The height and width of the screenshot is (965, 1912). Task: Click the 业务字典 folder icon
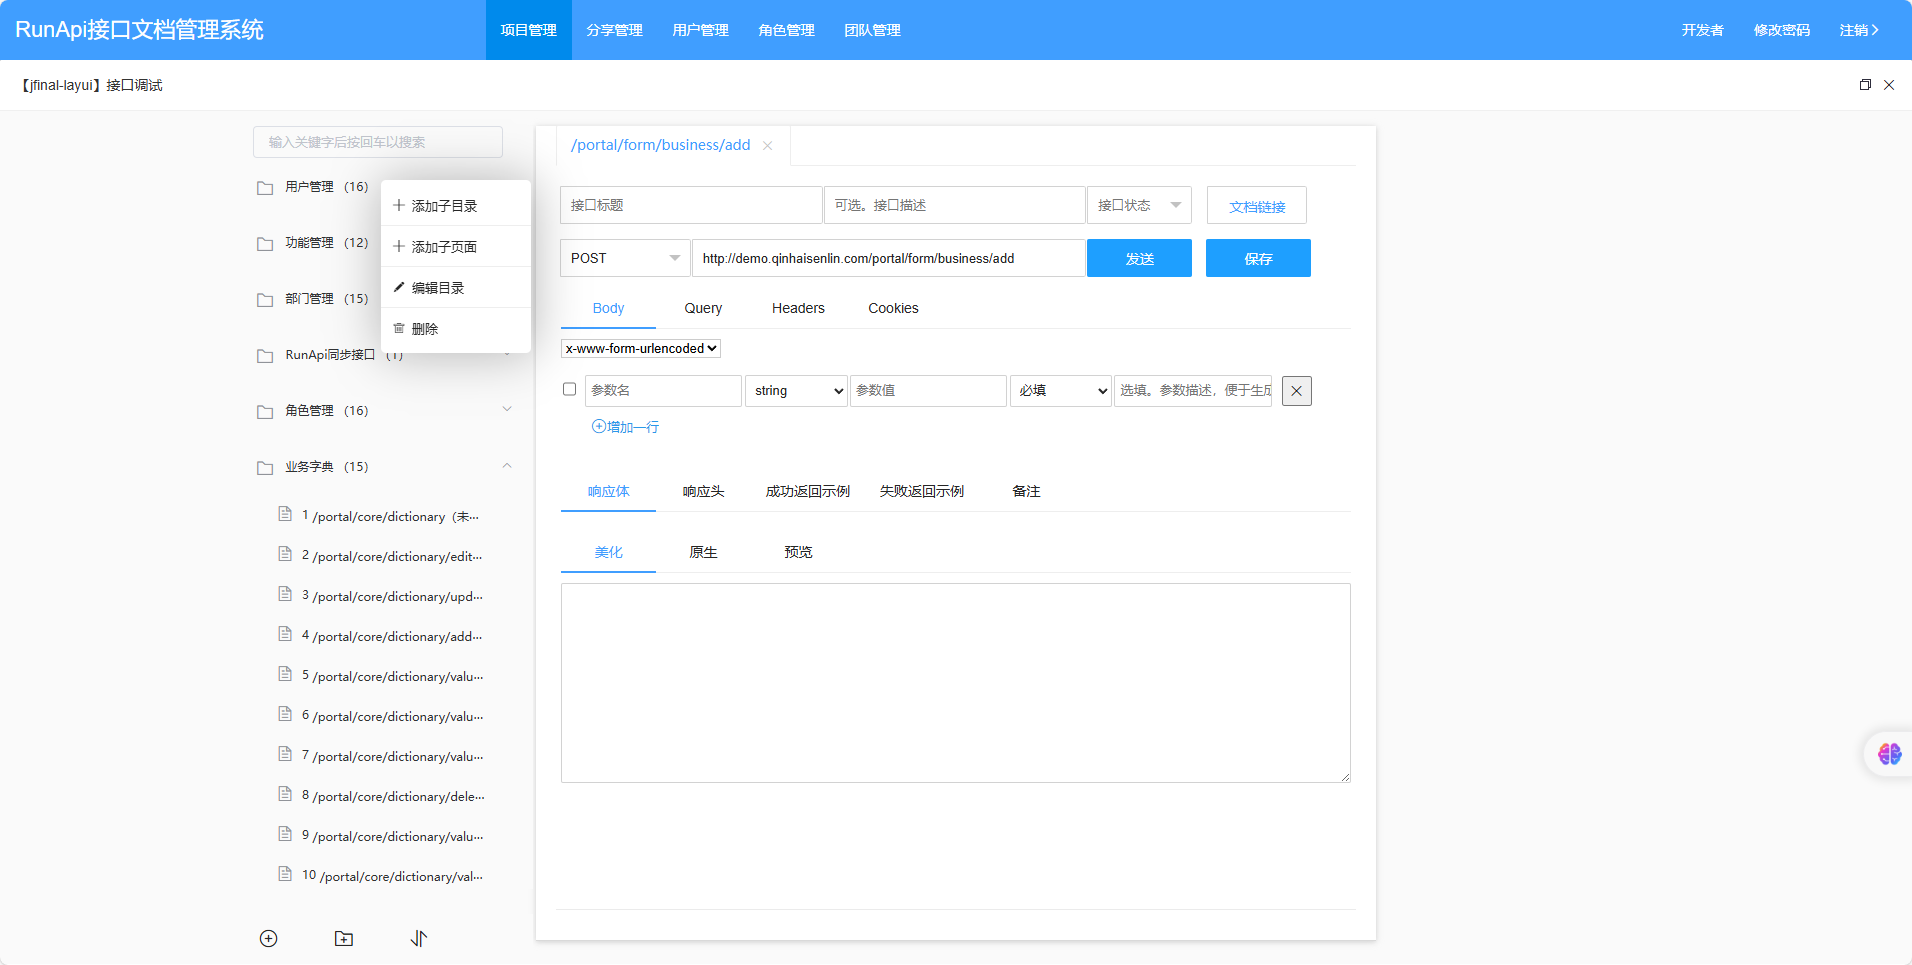pyautogui.click(x=265, y=468)
